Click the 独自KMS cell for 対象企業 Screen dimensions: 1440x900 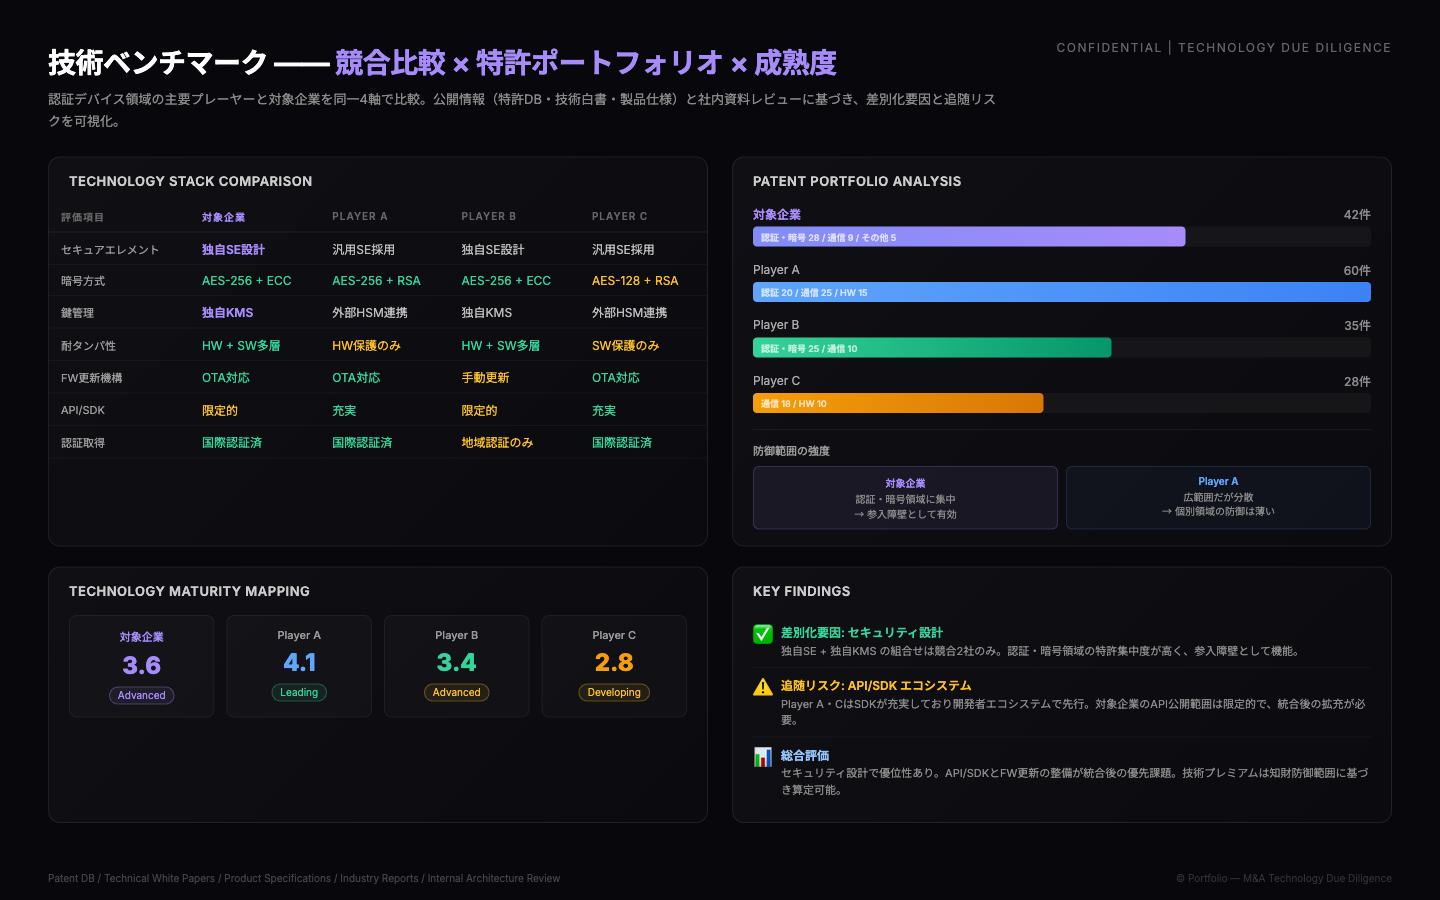tap(227, 313)
